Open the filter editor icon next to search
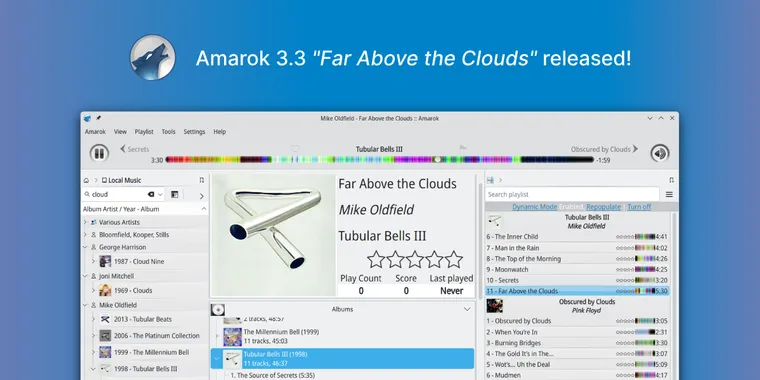This screenshot has width=760, height=380. tap(174, 194)
